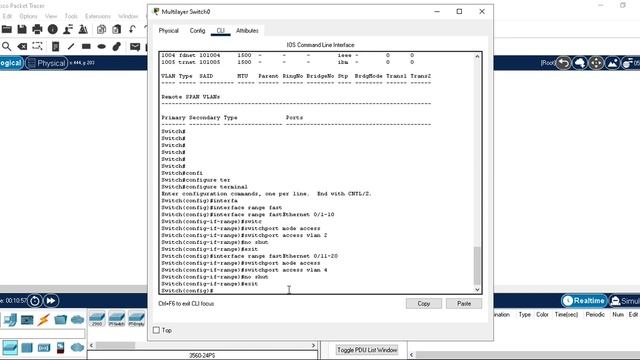Select the End Devices category icon

[x=11, y=320]
